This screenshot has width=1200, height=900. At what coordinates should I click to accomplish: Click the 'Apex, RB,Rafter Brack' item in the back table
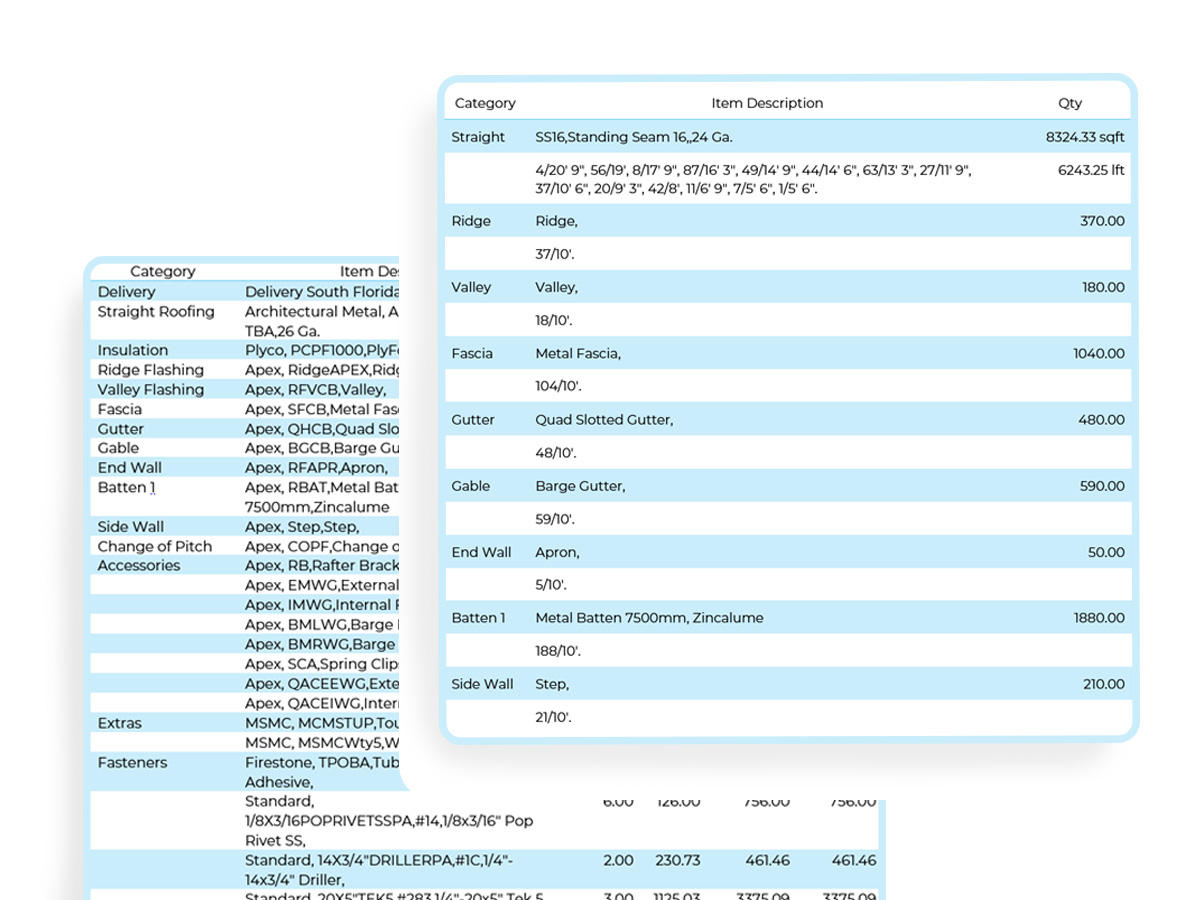(322, 565)
